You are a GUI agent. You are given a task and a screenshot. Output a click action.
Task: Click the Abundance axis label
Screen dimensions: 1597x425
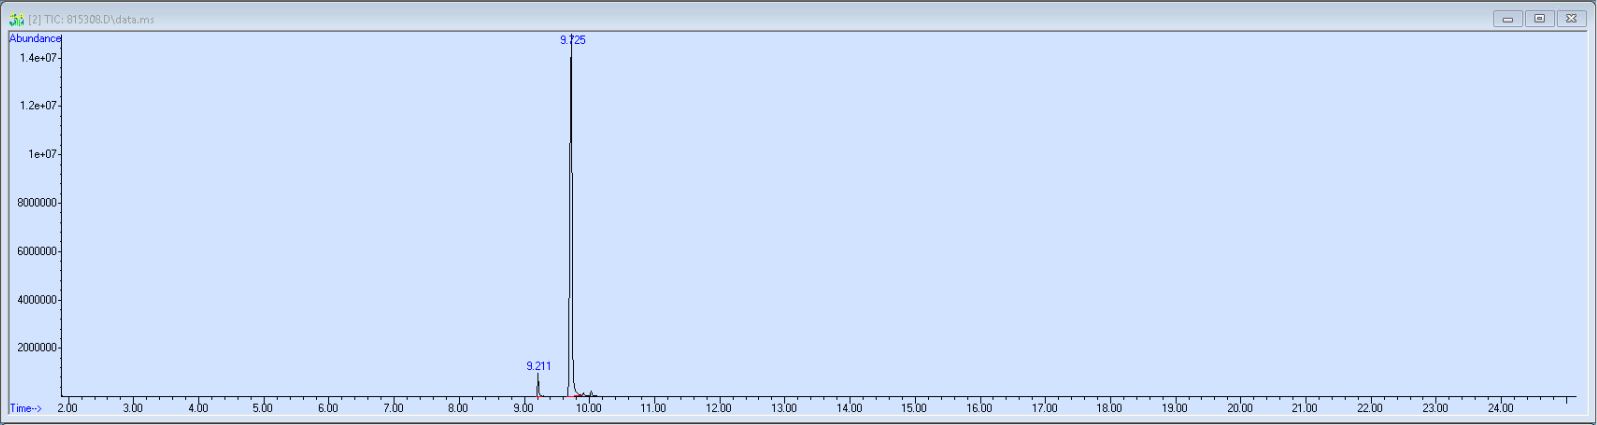tap(35, 38)
